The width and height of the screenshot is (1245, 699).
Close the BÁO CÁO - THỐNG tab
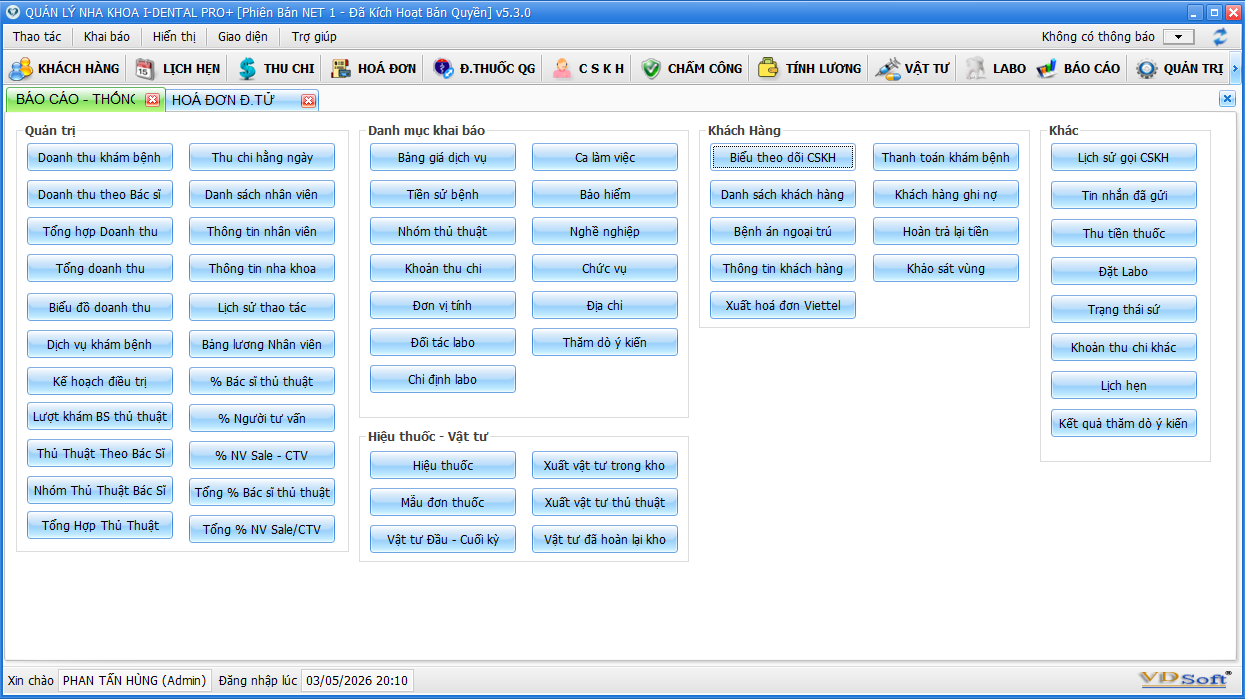click(152, 100)
